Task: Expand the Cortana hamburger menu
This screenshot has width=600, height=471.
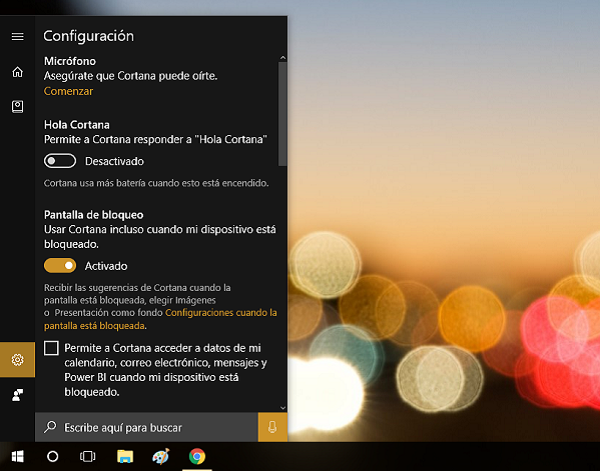Action: click(17, 36)
